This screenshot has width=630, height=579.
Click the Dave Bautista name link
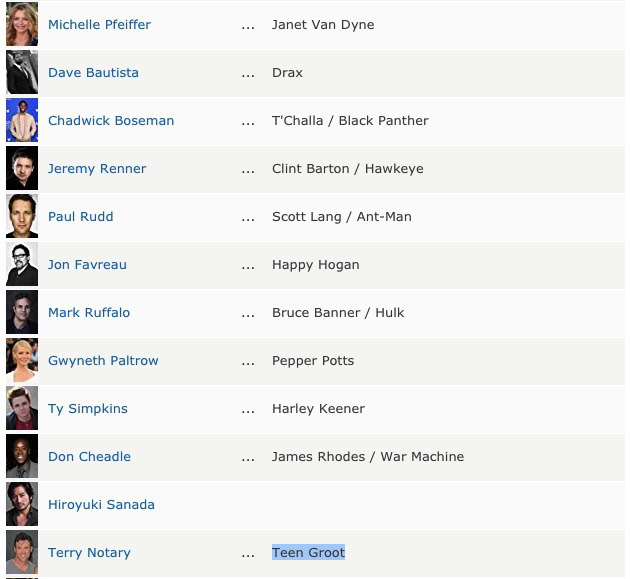point(93,72)
